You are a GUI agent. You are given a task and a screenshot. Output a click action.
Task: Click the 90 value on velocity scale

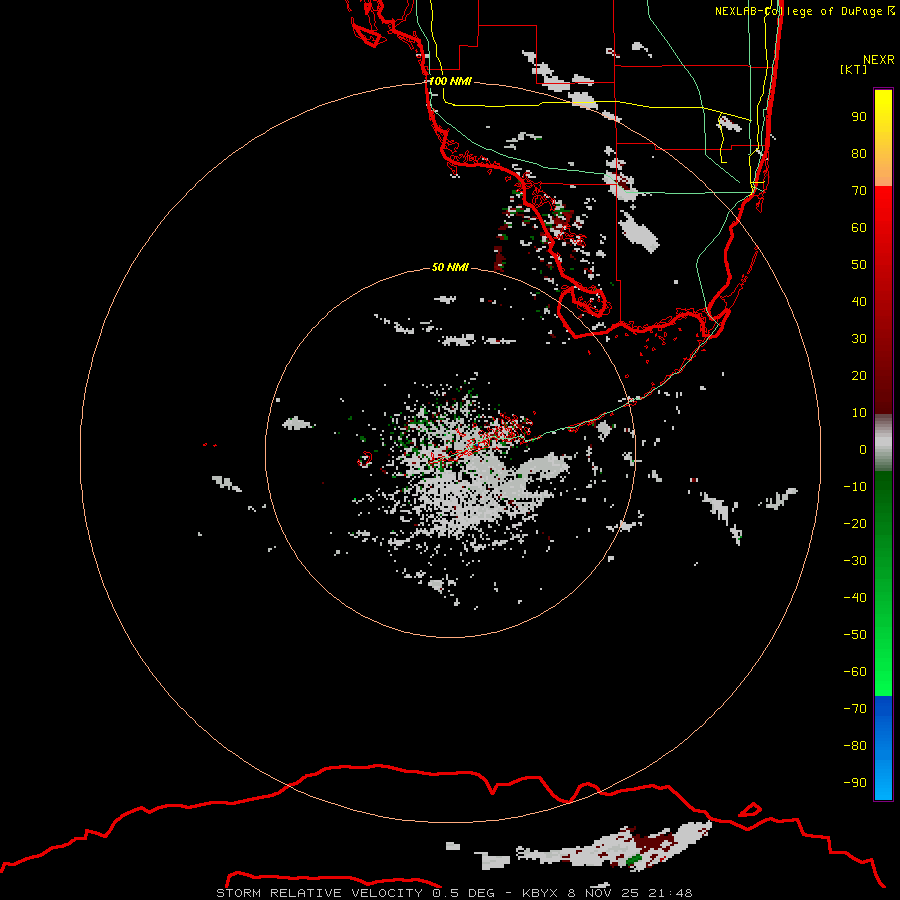click(x=859, y=117)
